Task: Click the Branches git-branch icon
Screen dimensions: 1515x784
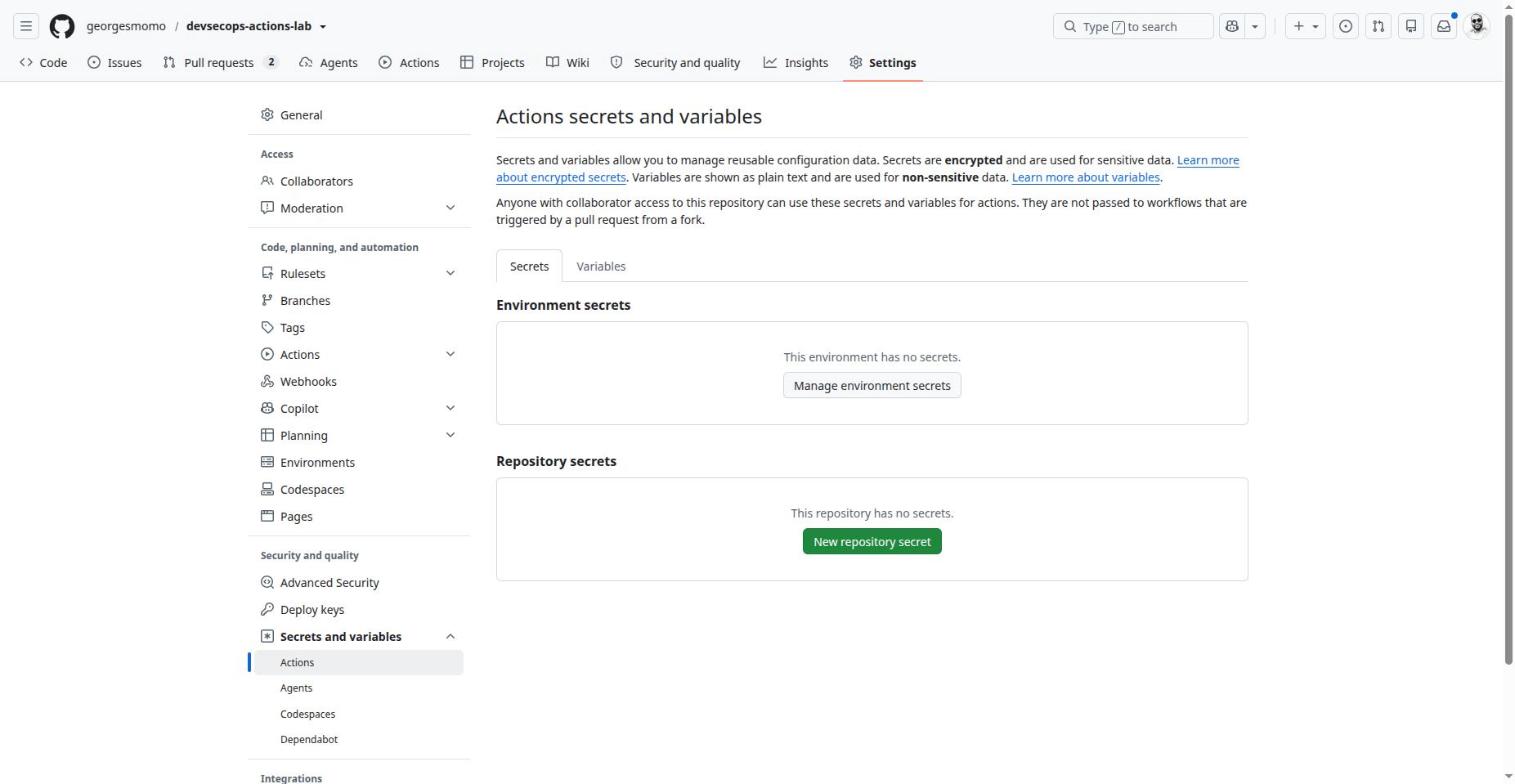Action: coord(267,300)
